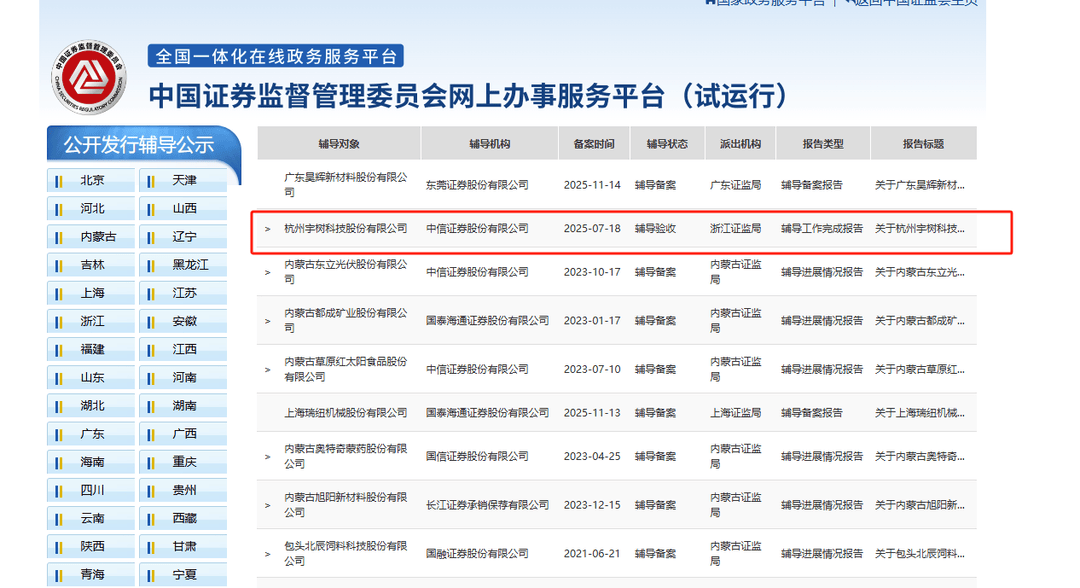Click the 江西 region item
The height and width of the screenshot is (588, 1080).
(184, 350)
